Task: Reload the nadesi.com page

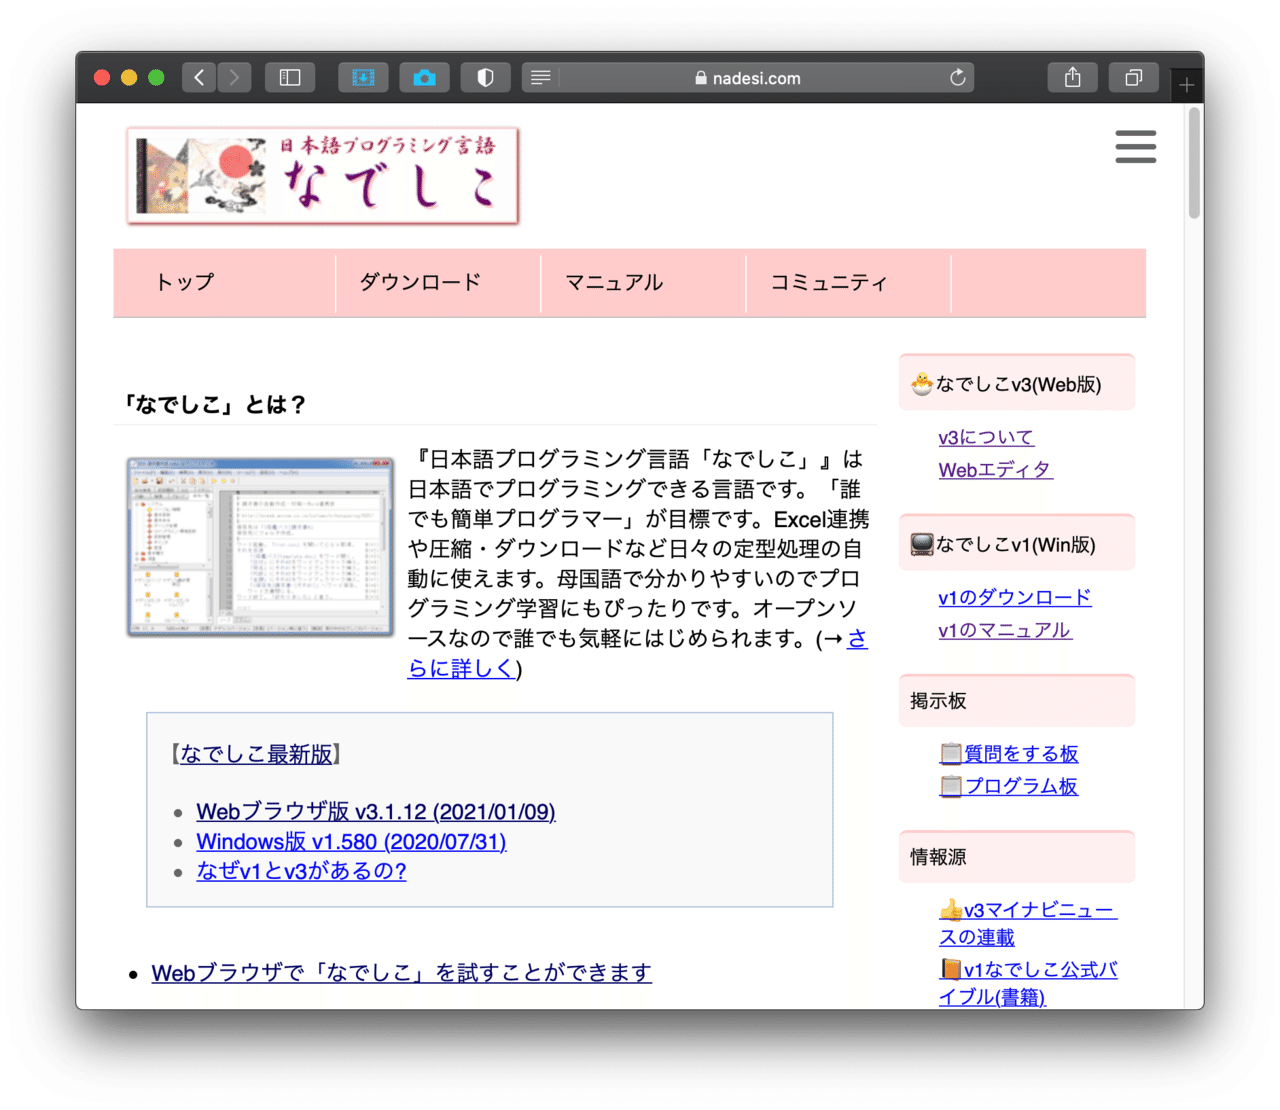Action: click(x=957, y=78)
